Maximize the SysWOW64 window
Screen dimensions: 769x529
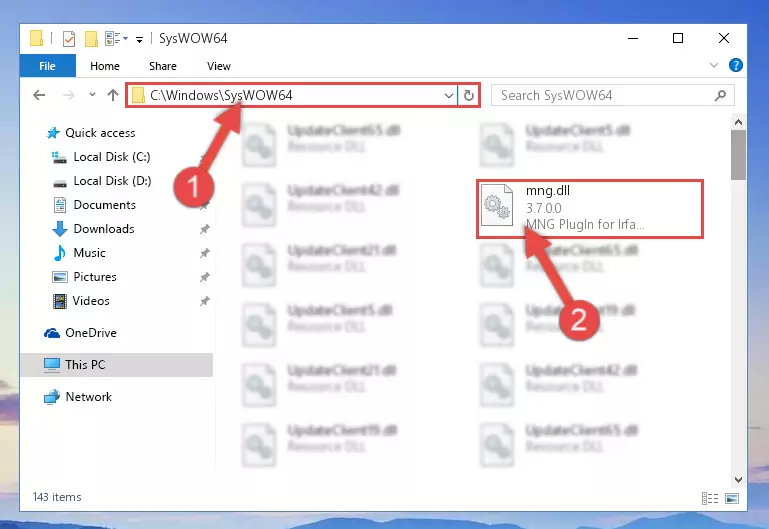(678, 38)
